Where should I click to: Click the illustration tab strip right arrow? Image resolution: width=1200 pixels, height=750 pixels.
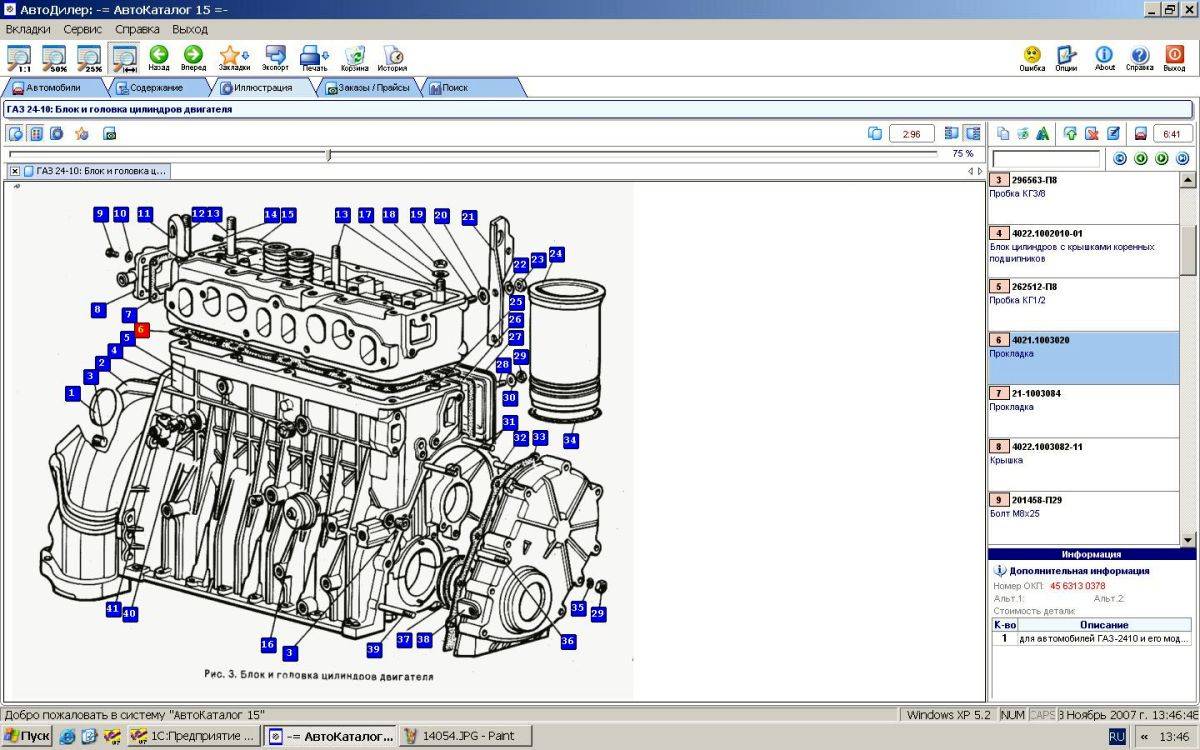coord(979,171)
